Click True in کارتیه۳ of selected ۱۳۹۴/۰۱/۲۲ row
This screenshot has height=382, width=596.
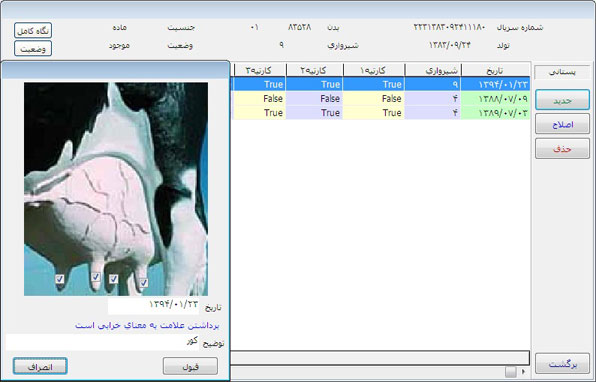pyautogui.click(x=274, y=84)
